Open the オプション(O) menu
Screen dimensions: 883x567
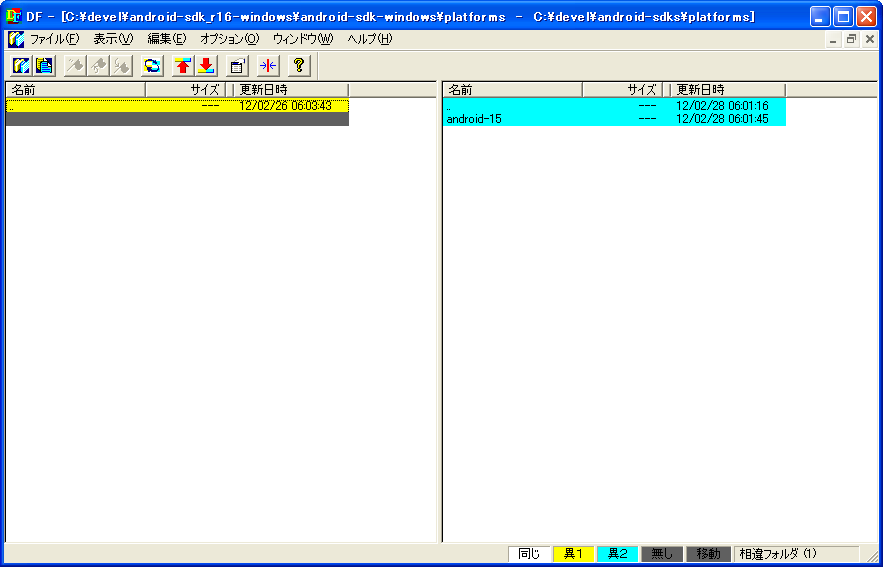tap(229, 39)
